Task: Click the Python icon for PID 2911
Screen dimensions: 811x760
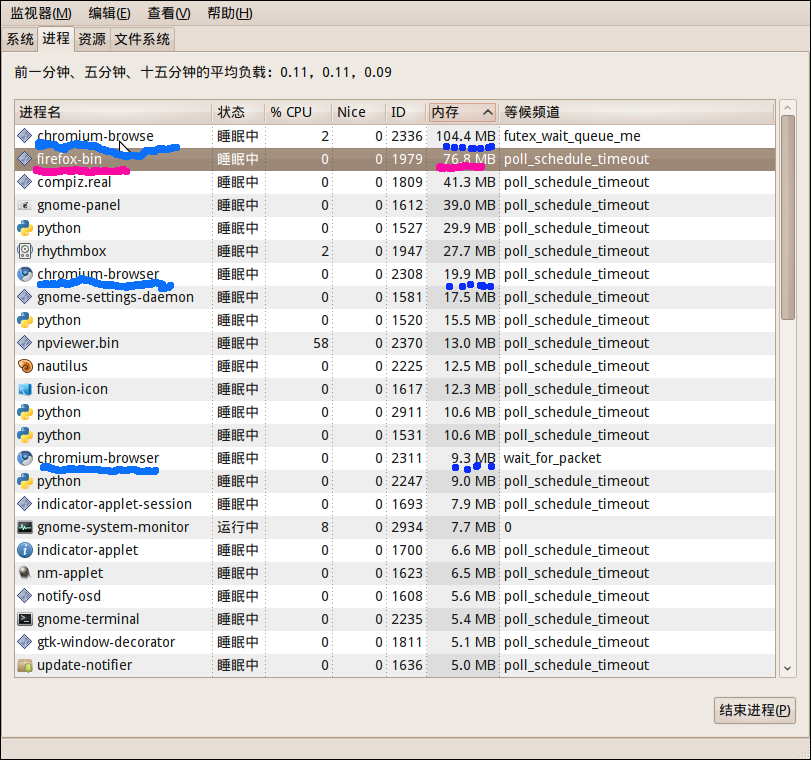Action: [24, 412]
